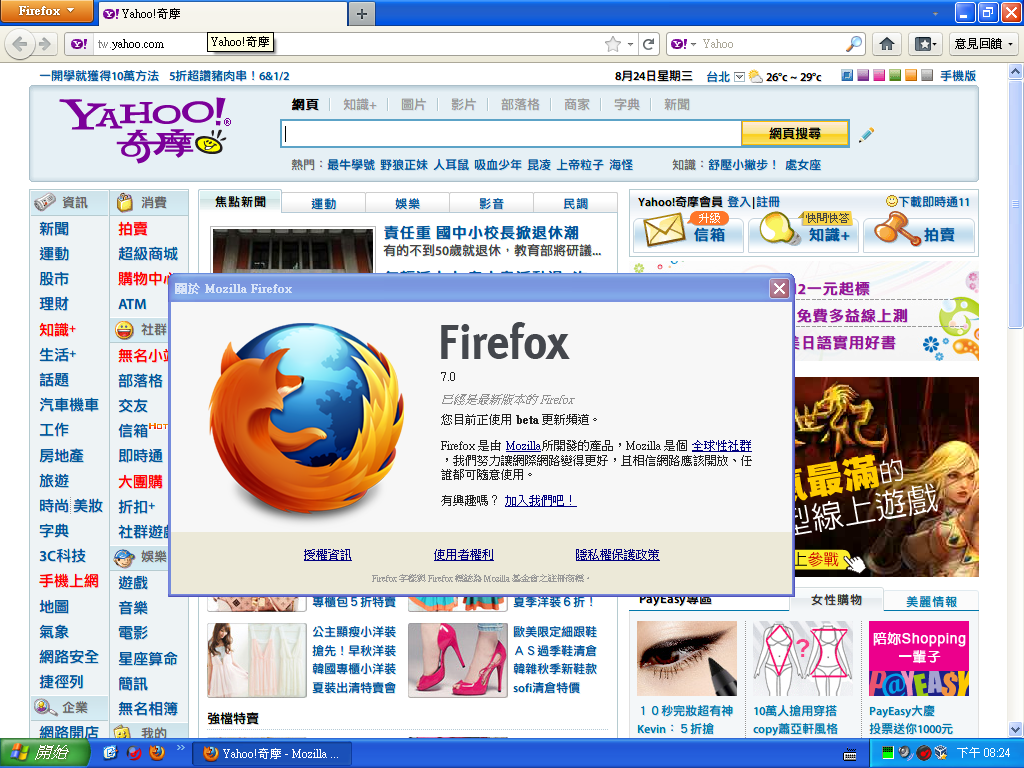This screenshot has height=768, width=1024.
Task: Click the 登入 login link
Action: tap(739, 202)
